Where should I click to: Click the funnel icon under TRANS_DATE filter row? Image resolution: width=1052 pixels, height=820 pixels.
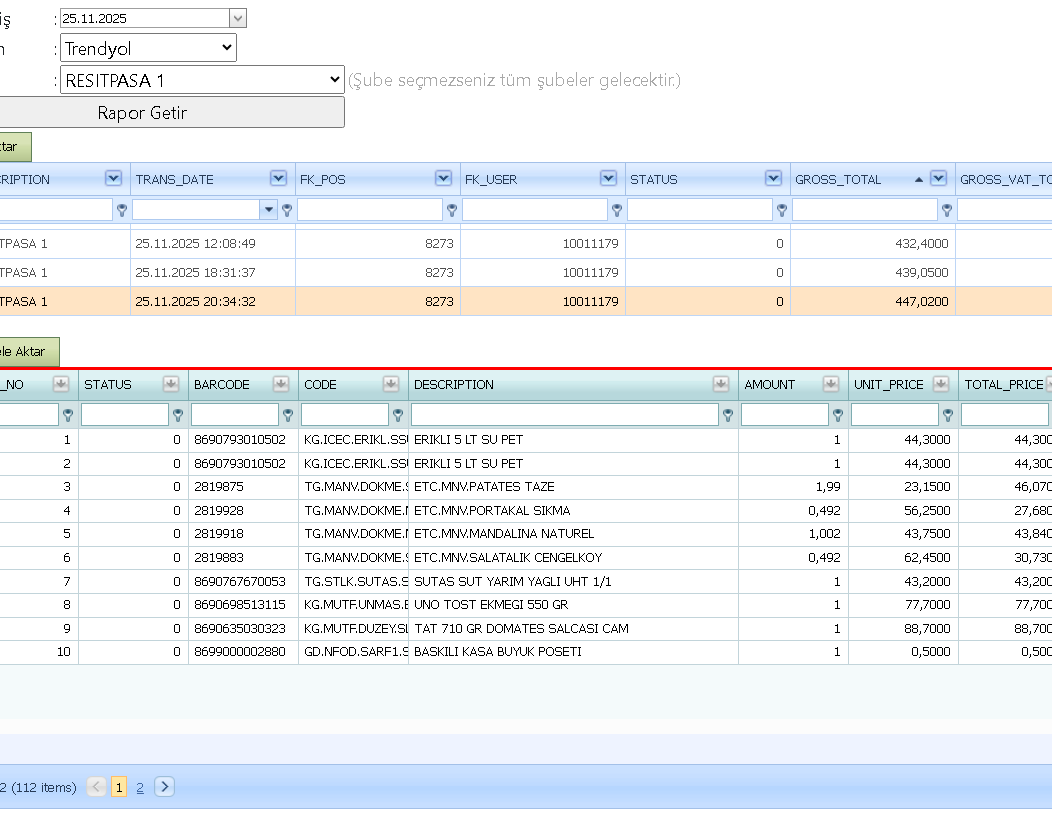(x=287, y=210)
